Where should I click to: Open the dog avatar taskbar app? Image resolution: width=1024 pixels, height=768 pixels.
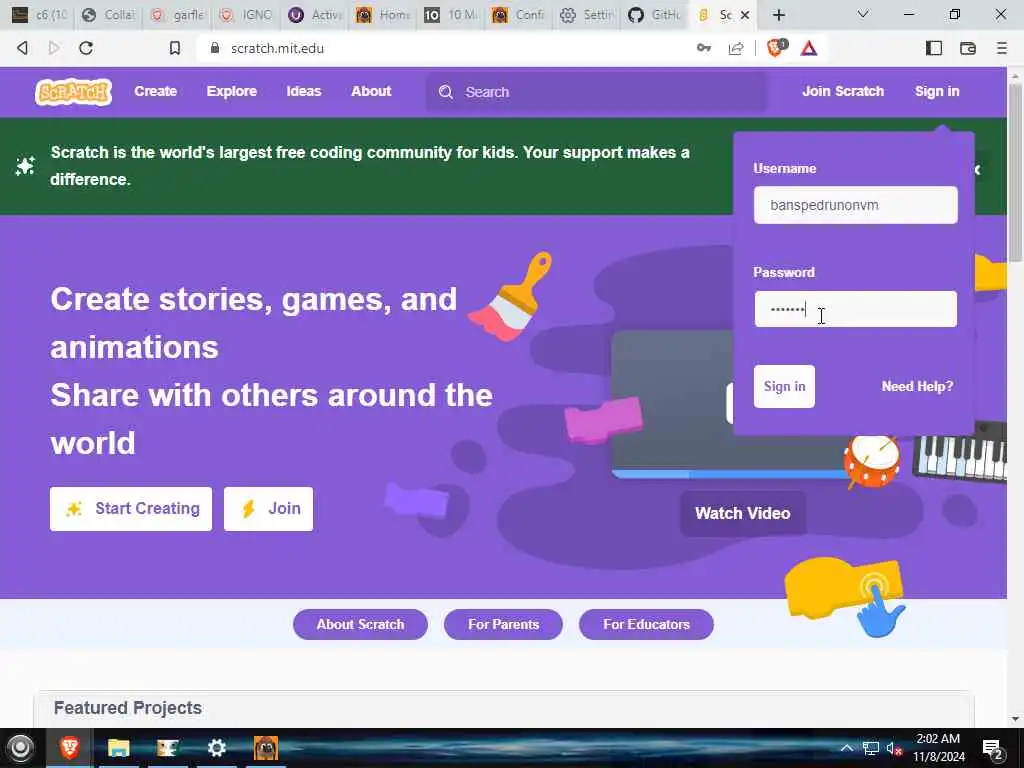click(x=265, y=748)
